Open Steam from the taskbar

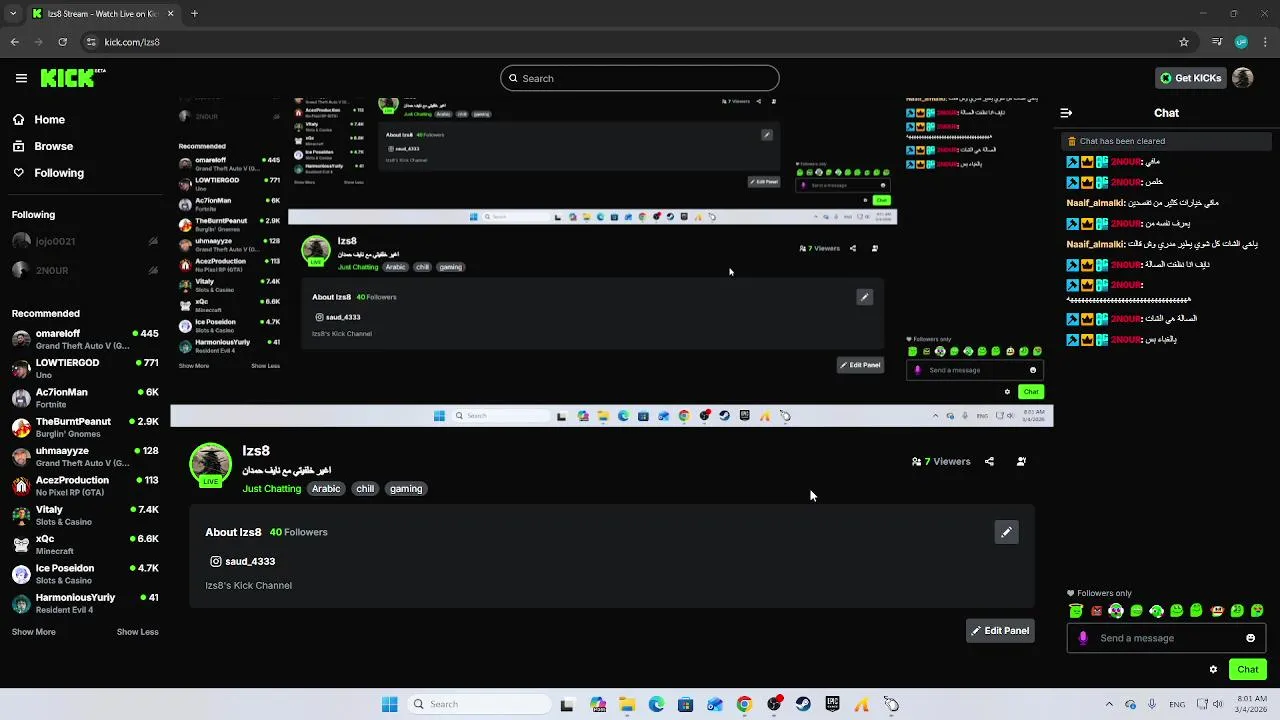click(x=803, y=704)
